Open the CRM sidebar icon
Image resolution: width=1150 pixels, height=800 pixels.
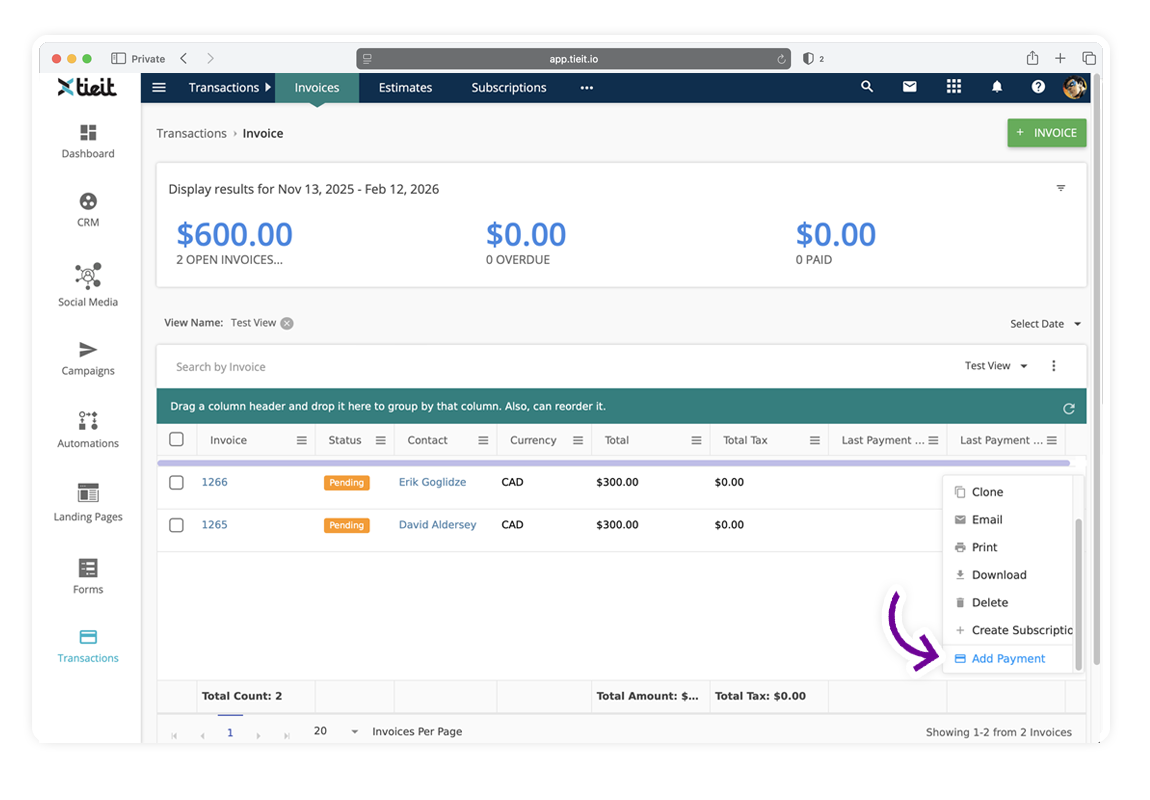[88, 201]
